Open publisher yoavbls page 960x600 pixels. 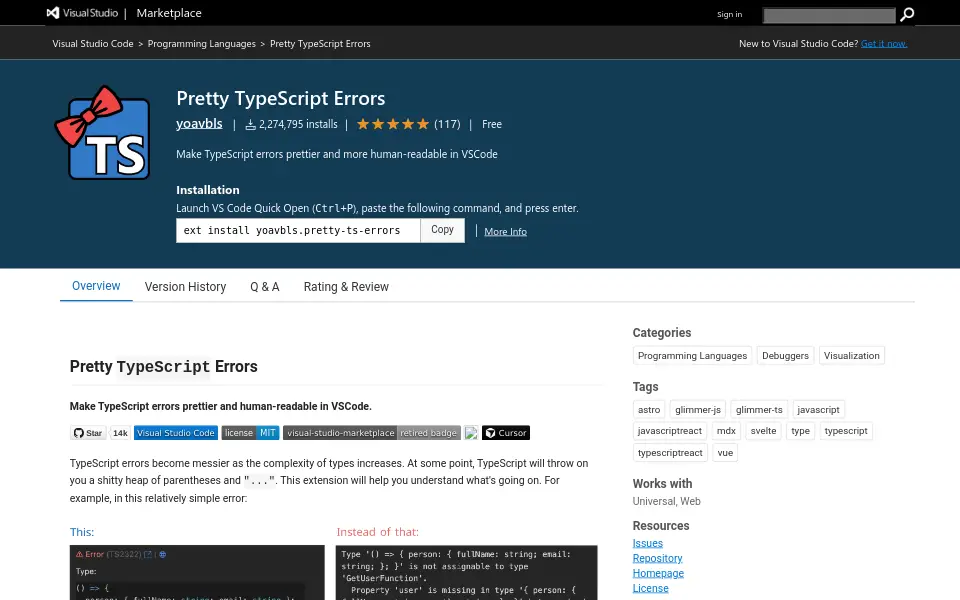[x=199, y=123]
